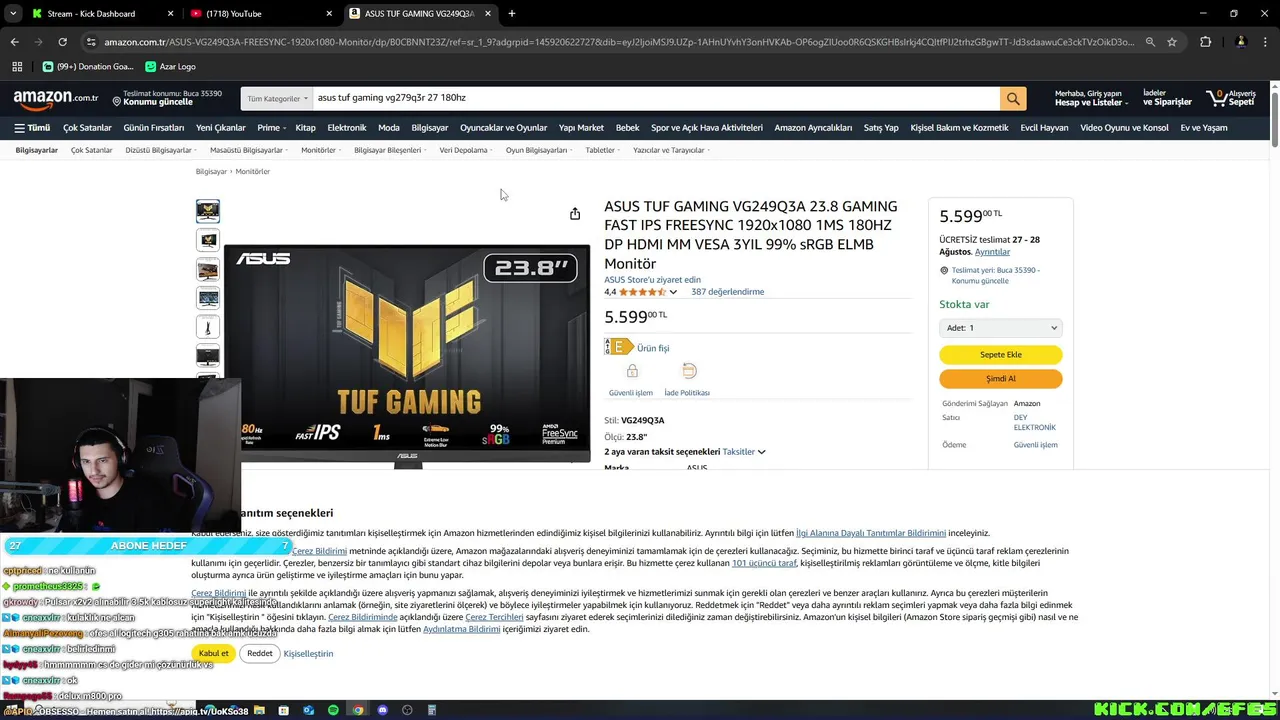The width and height of the screenshot is (1280, 720).
Task: Expand Monitörler subcategory menu
Action: pyautogui.click(x=321, y=150)
